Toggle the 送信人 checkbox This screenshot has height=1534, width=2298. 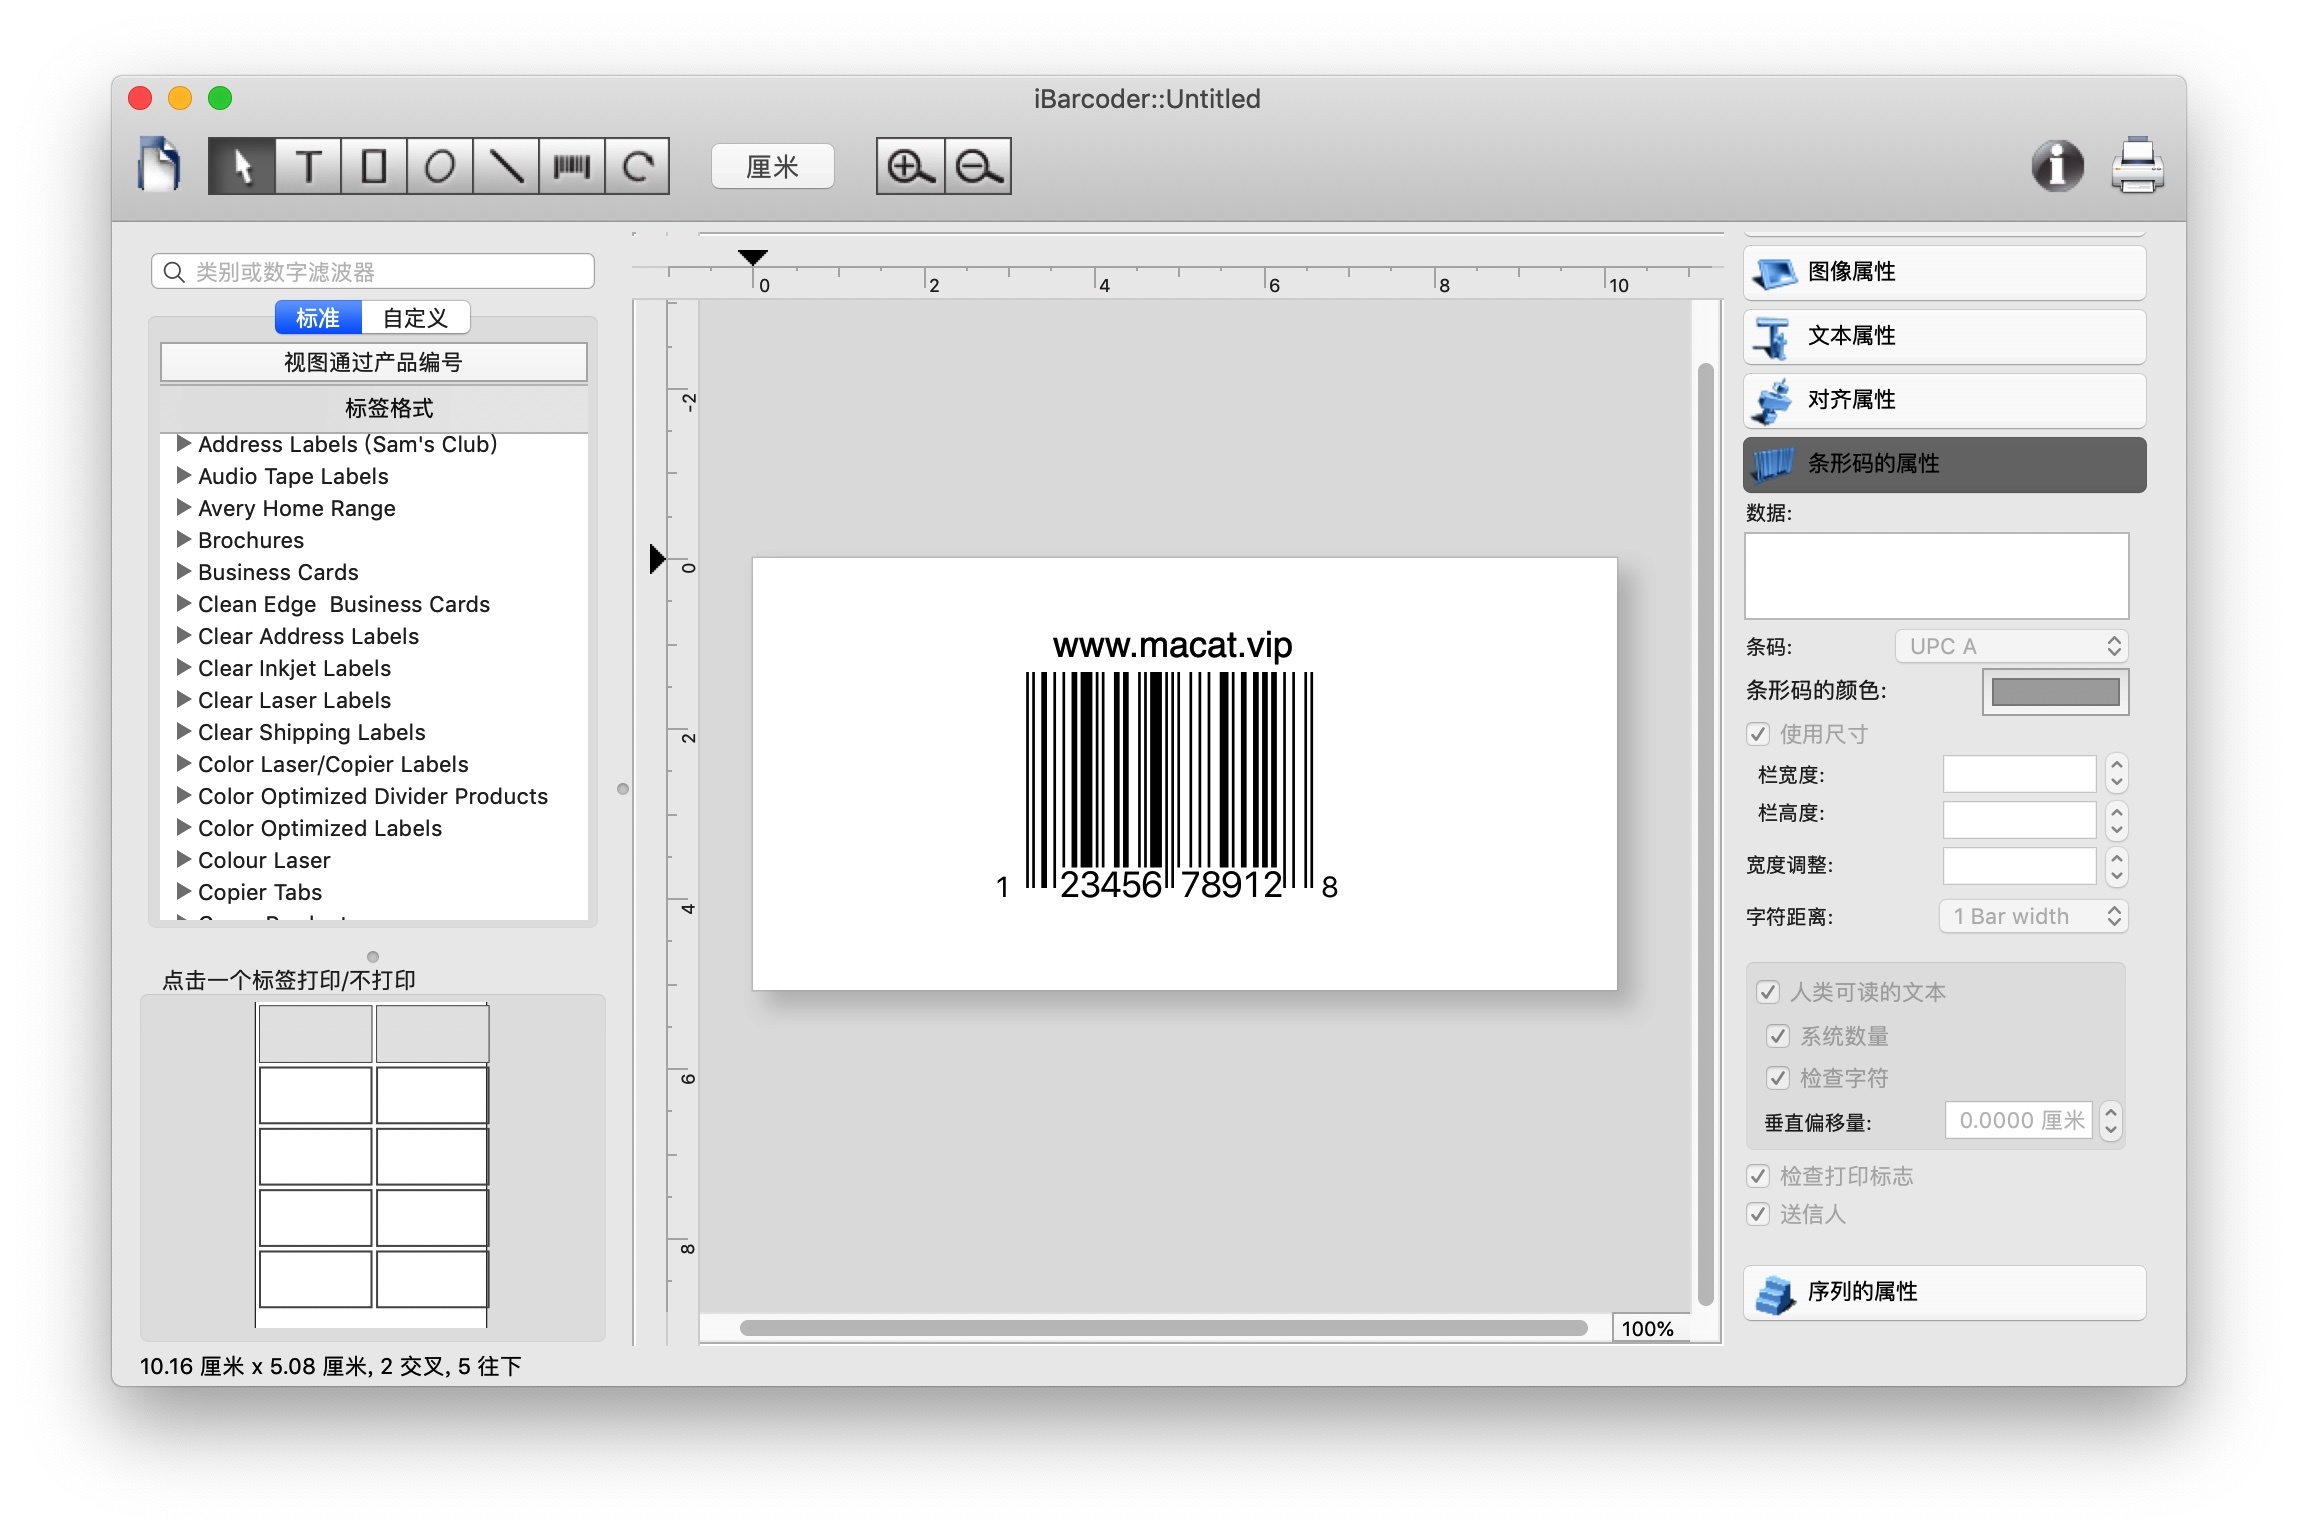(1757, 1214)
